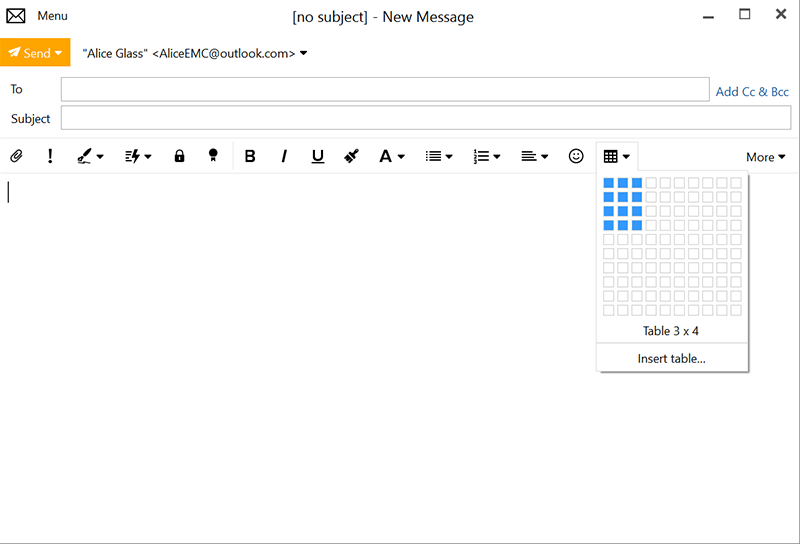Click the first cell of table grid
Viewport: 800px width, 544px height.
coord(609,183)
